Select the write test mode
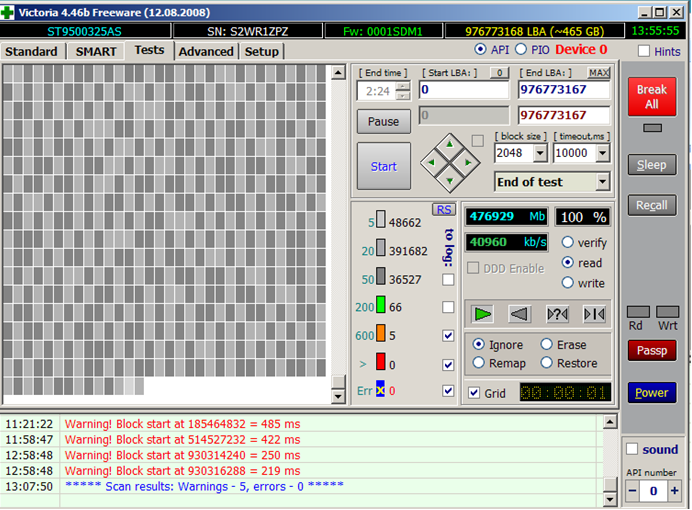Image resolution: width=692 pixels, height=510 pixels. click(568, 283)
